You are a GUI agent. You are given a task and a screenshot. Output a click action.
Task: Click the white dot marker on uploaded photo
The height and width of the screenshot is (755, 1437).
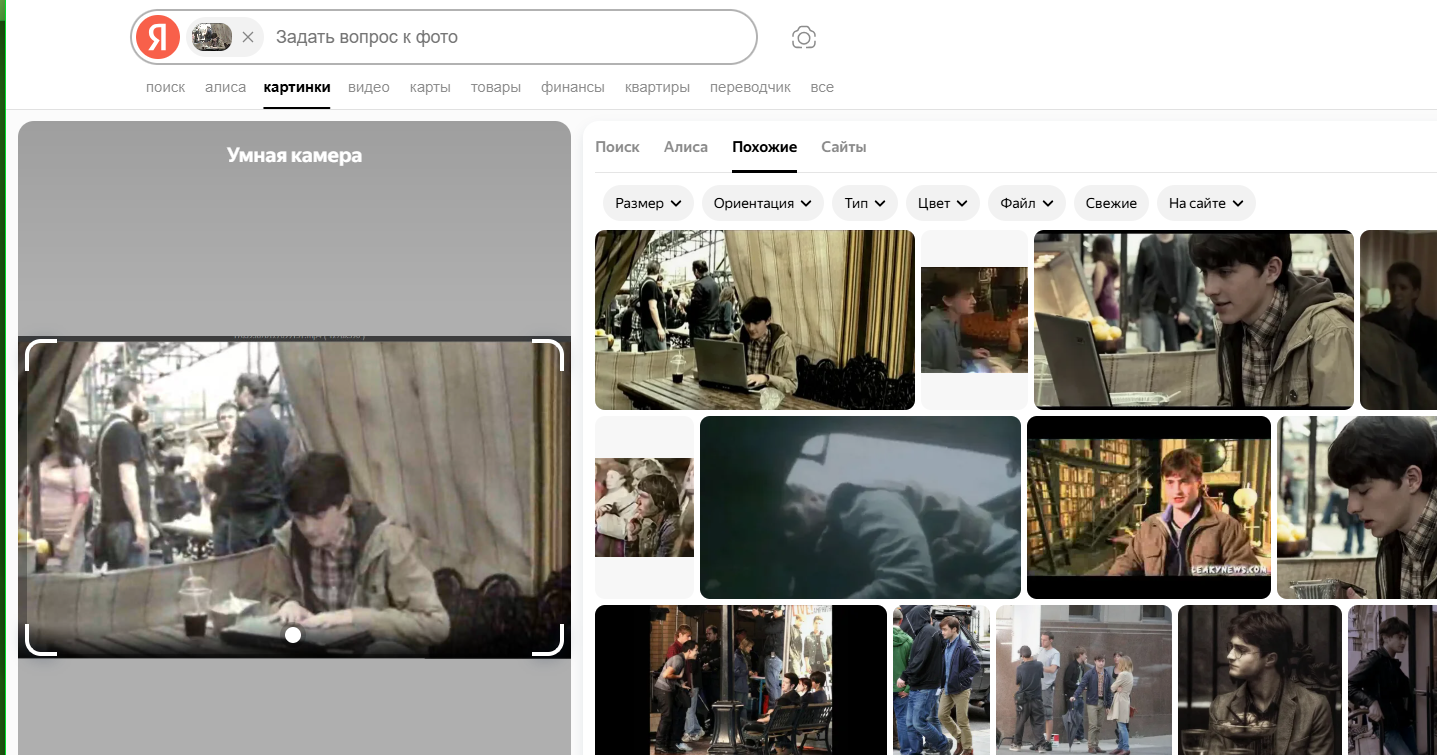click(293, 635)
